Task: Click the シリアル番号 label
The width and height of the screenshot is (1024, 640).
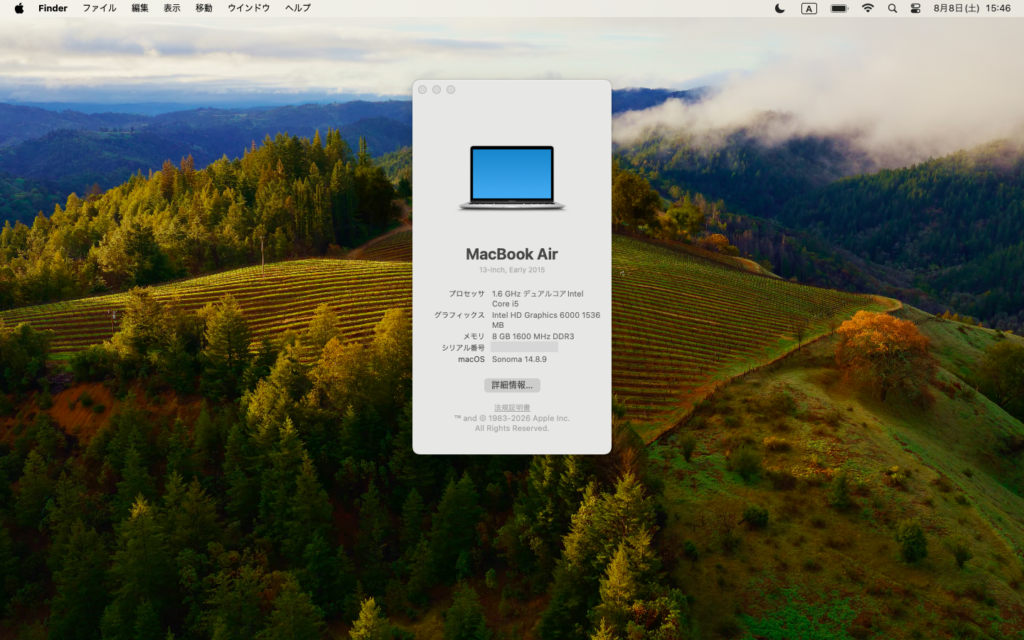Action: (463, 347)
